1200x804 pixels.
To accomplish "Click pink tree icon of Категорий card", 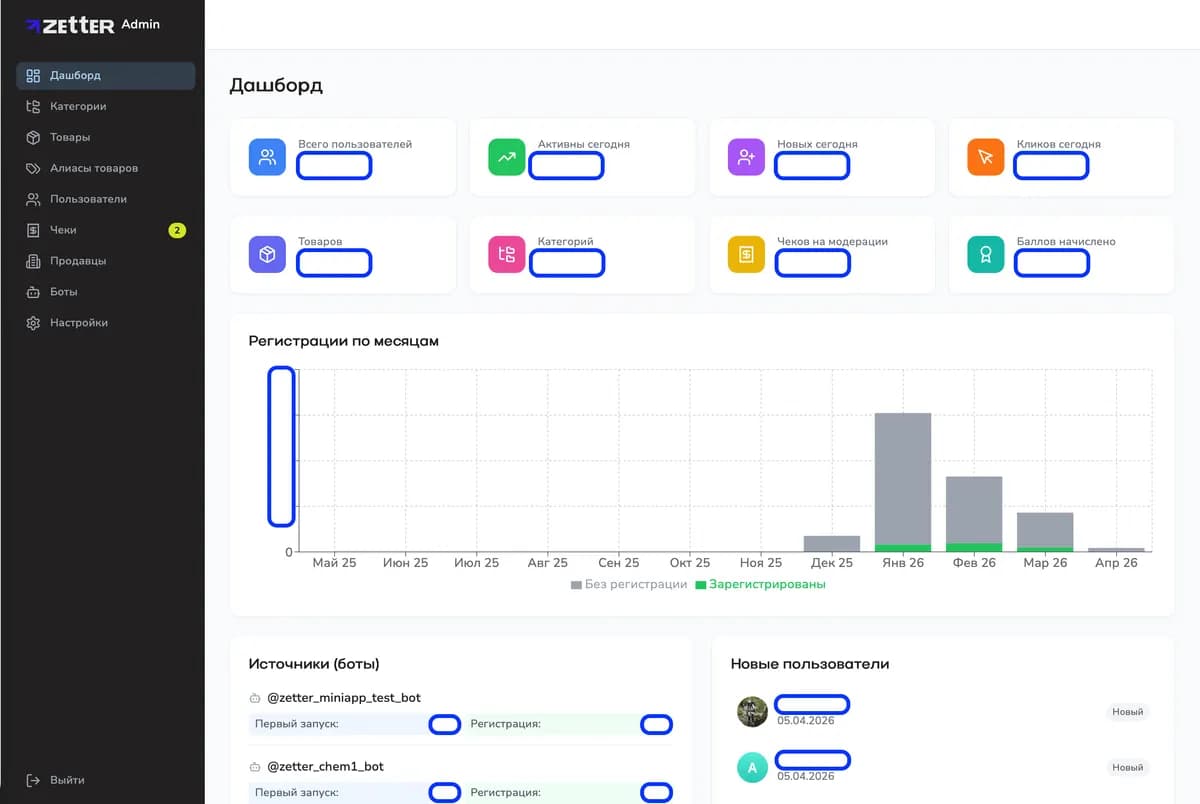I will click(x=507, y=255).
